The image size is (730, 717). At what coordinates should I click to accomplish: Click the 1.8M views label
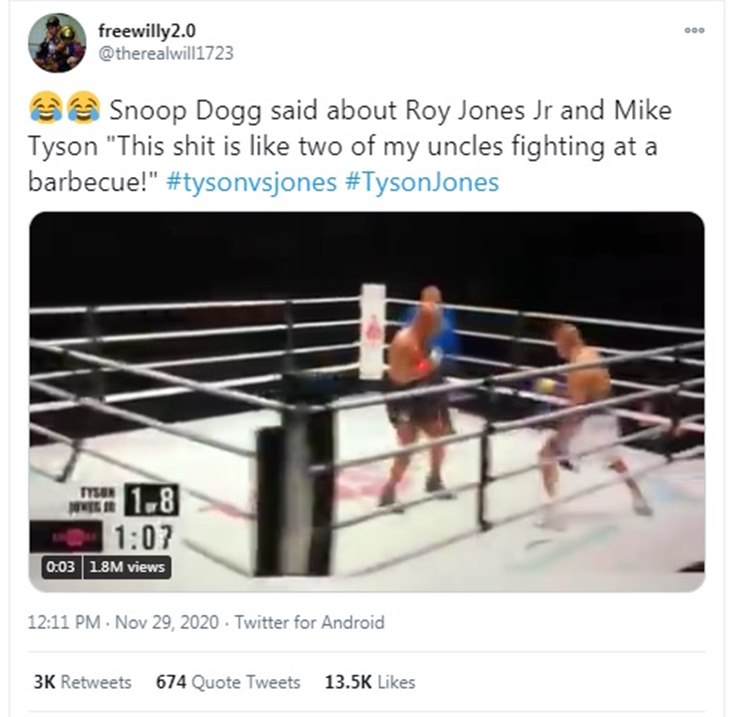pos(127,567)
